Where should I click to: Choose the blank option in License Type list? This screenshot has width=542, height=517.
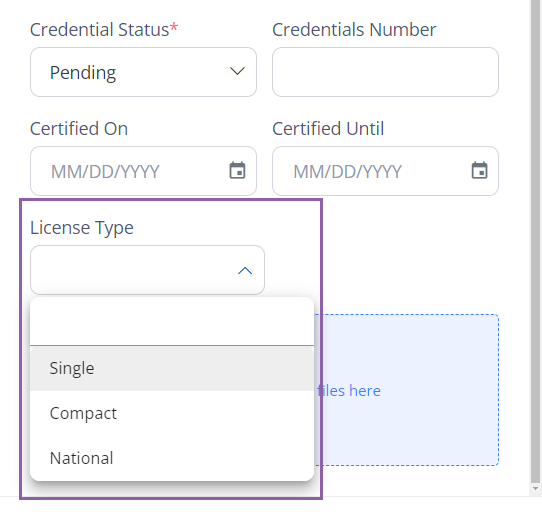(x=172, y=321)
